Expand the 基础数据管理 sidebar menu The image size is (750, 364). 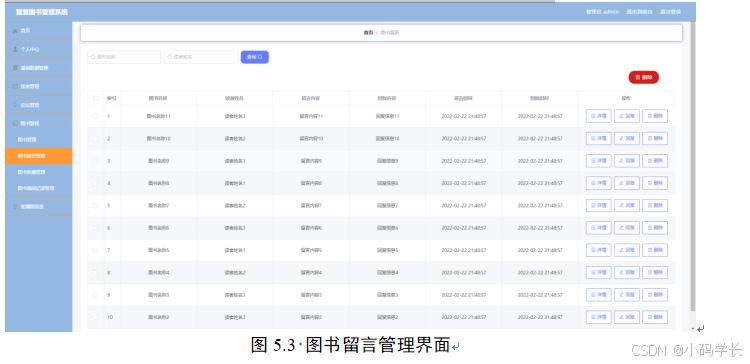pos(39,68)
